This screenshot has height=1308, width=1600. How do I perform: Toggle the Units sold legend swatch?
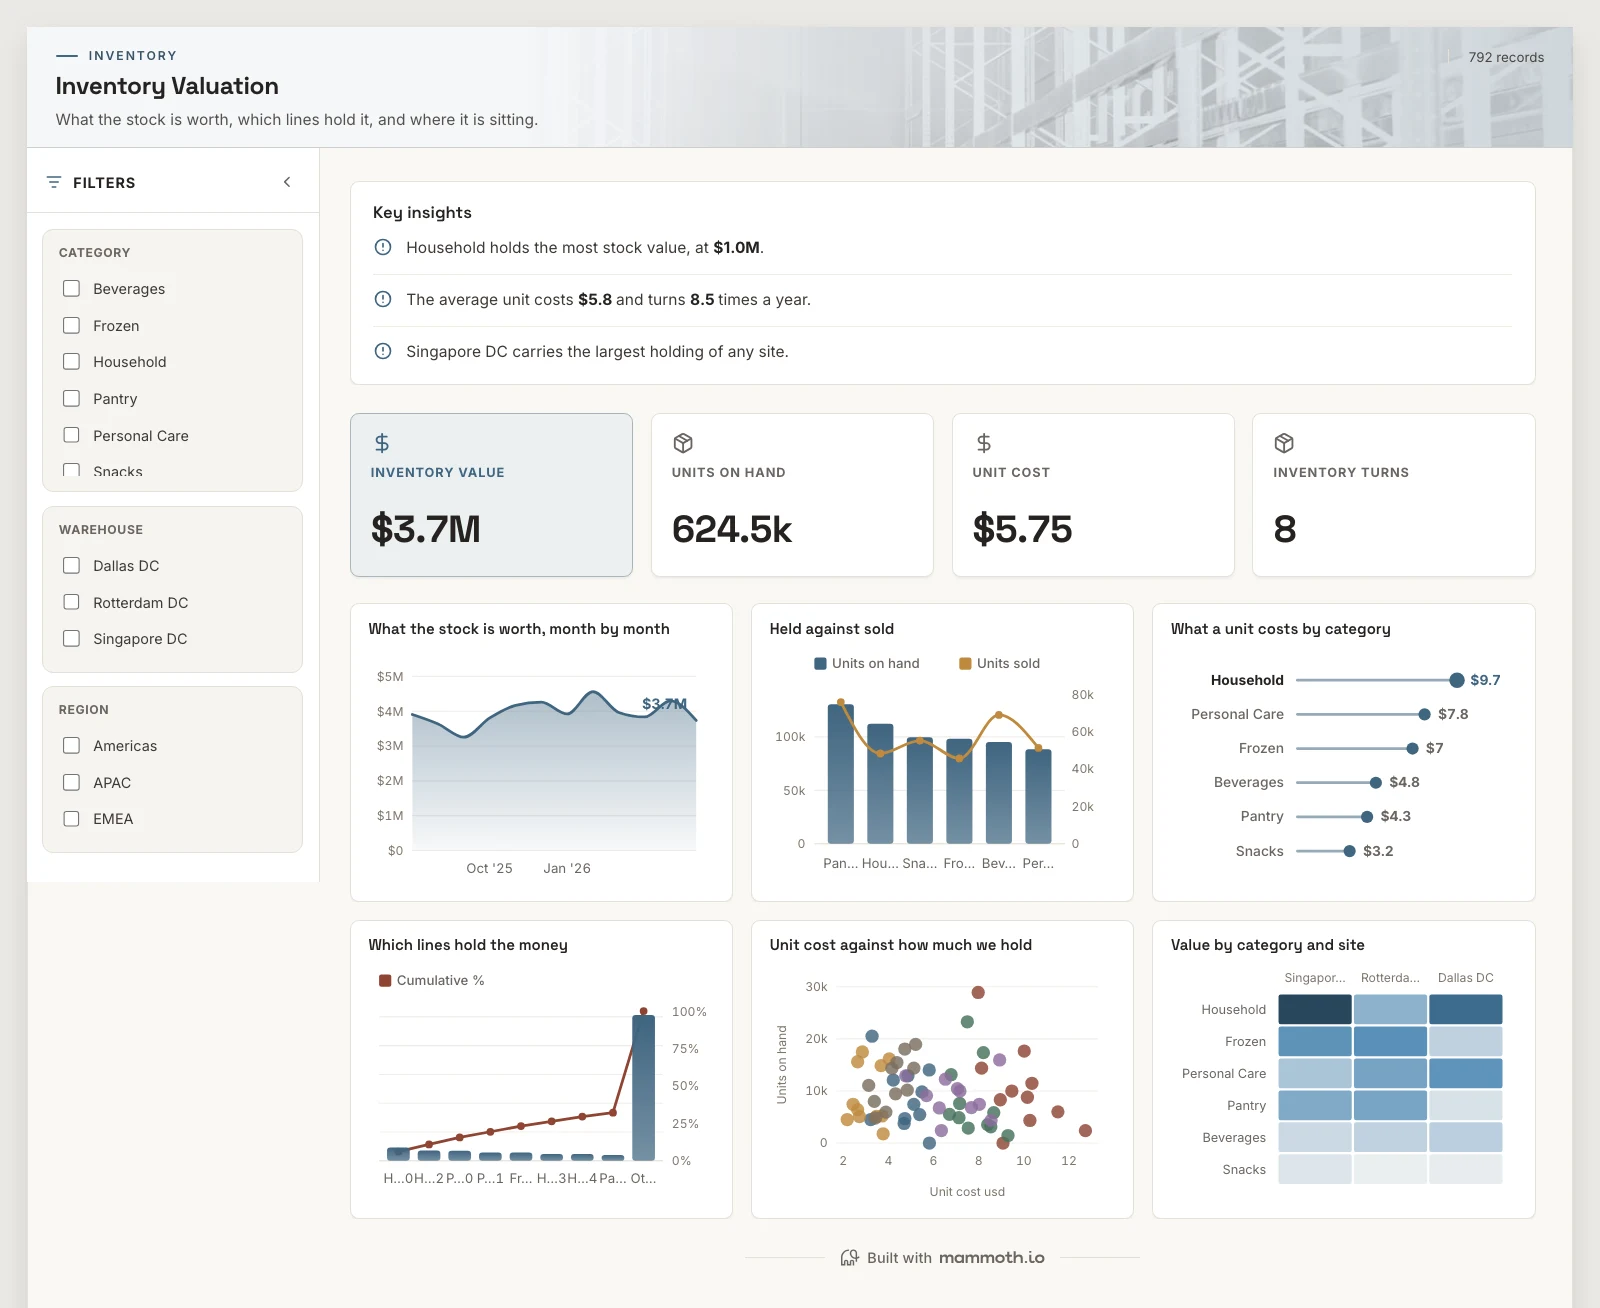click(x=965, y=663)
